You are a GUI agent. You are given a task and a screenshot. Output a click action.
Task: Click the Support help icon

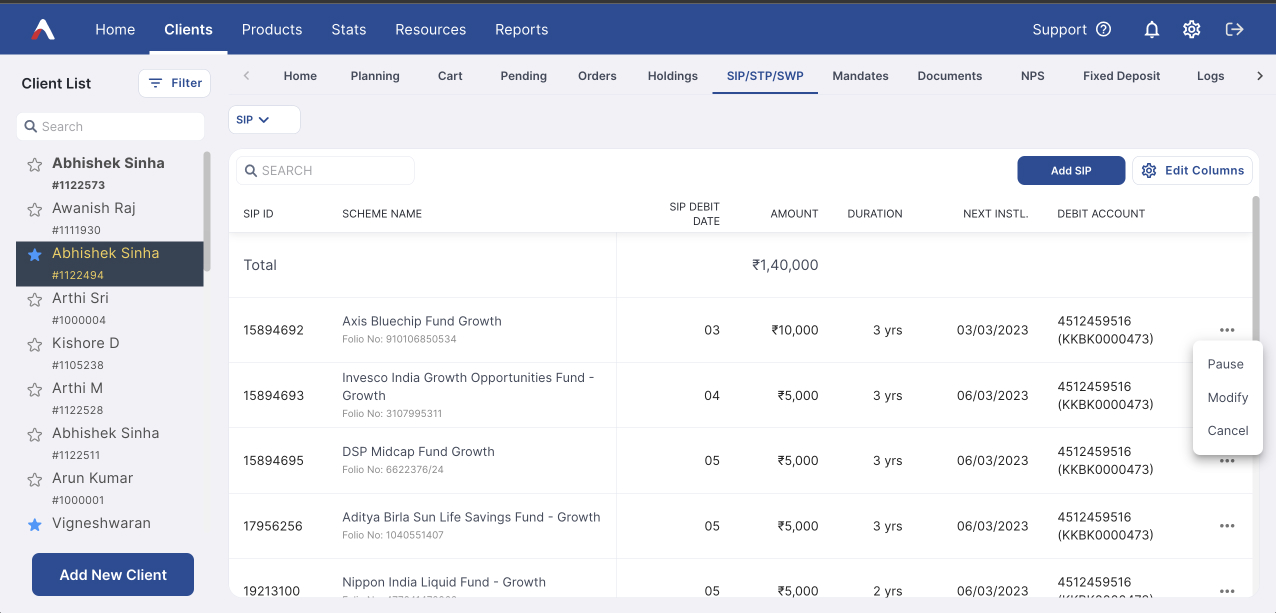[x=1104, y=30]
